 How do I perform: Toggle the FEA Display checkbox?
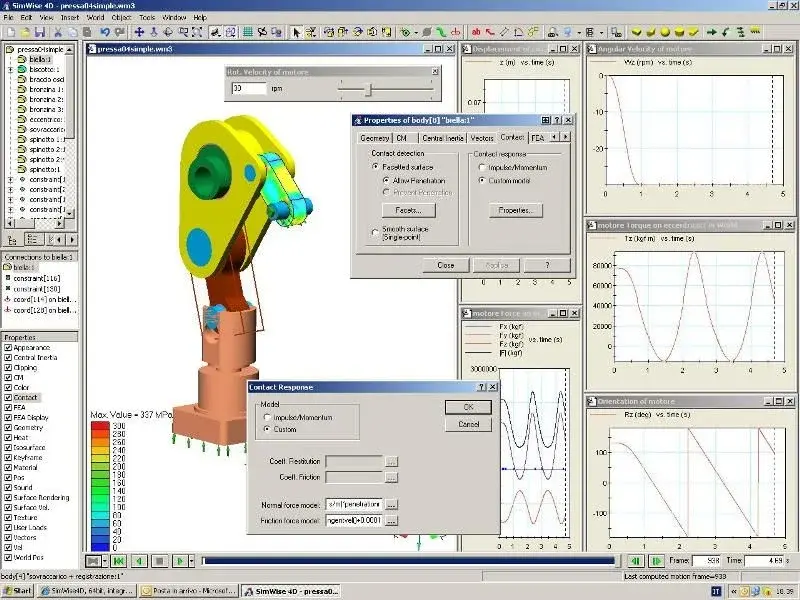tap(8, 417)
